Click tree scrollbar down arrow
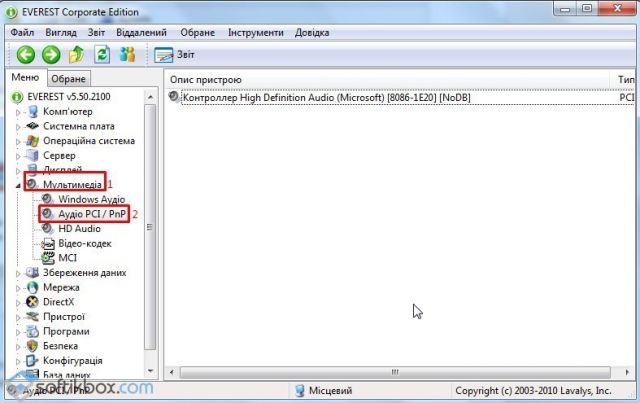This screenshot has width=640, height=403. click(150, 371)
